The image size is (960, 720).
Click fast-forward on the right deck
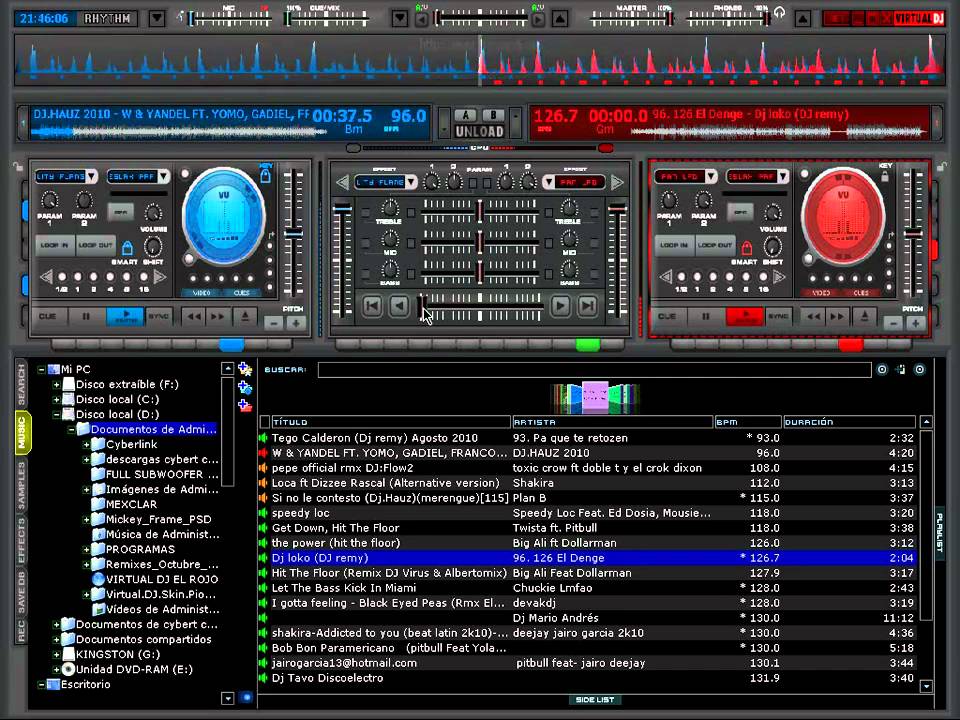tap(837, 317)
